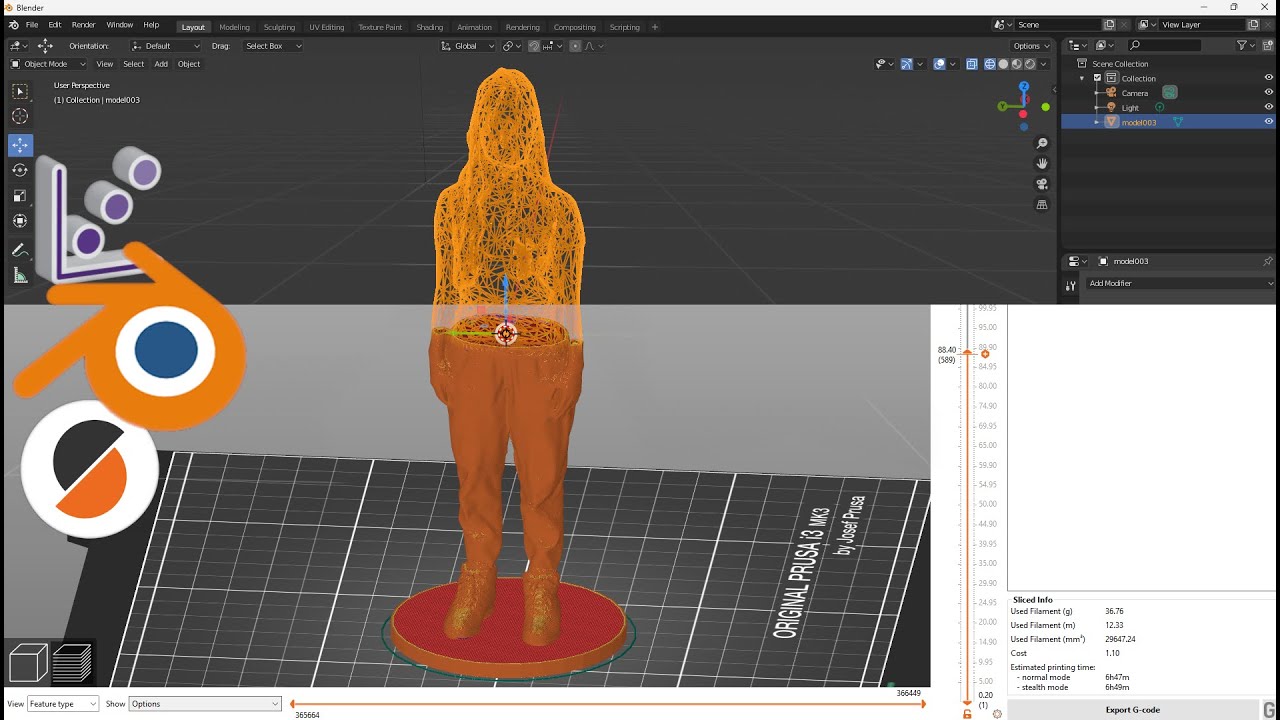The width and height of the screenshot is (1280, 720).
Task: Switch to wireframe viewport shading
Action: click(x=990, y=64)
